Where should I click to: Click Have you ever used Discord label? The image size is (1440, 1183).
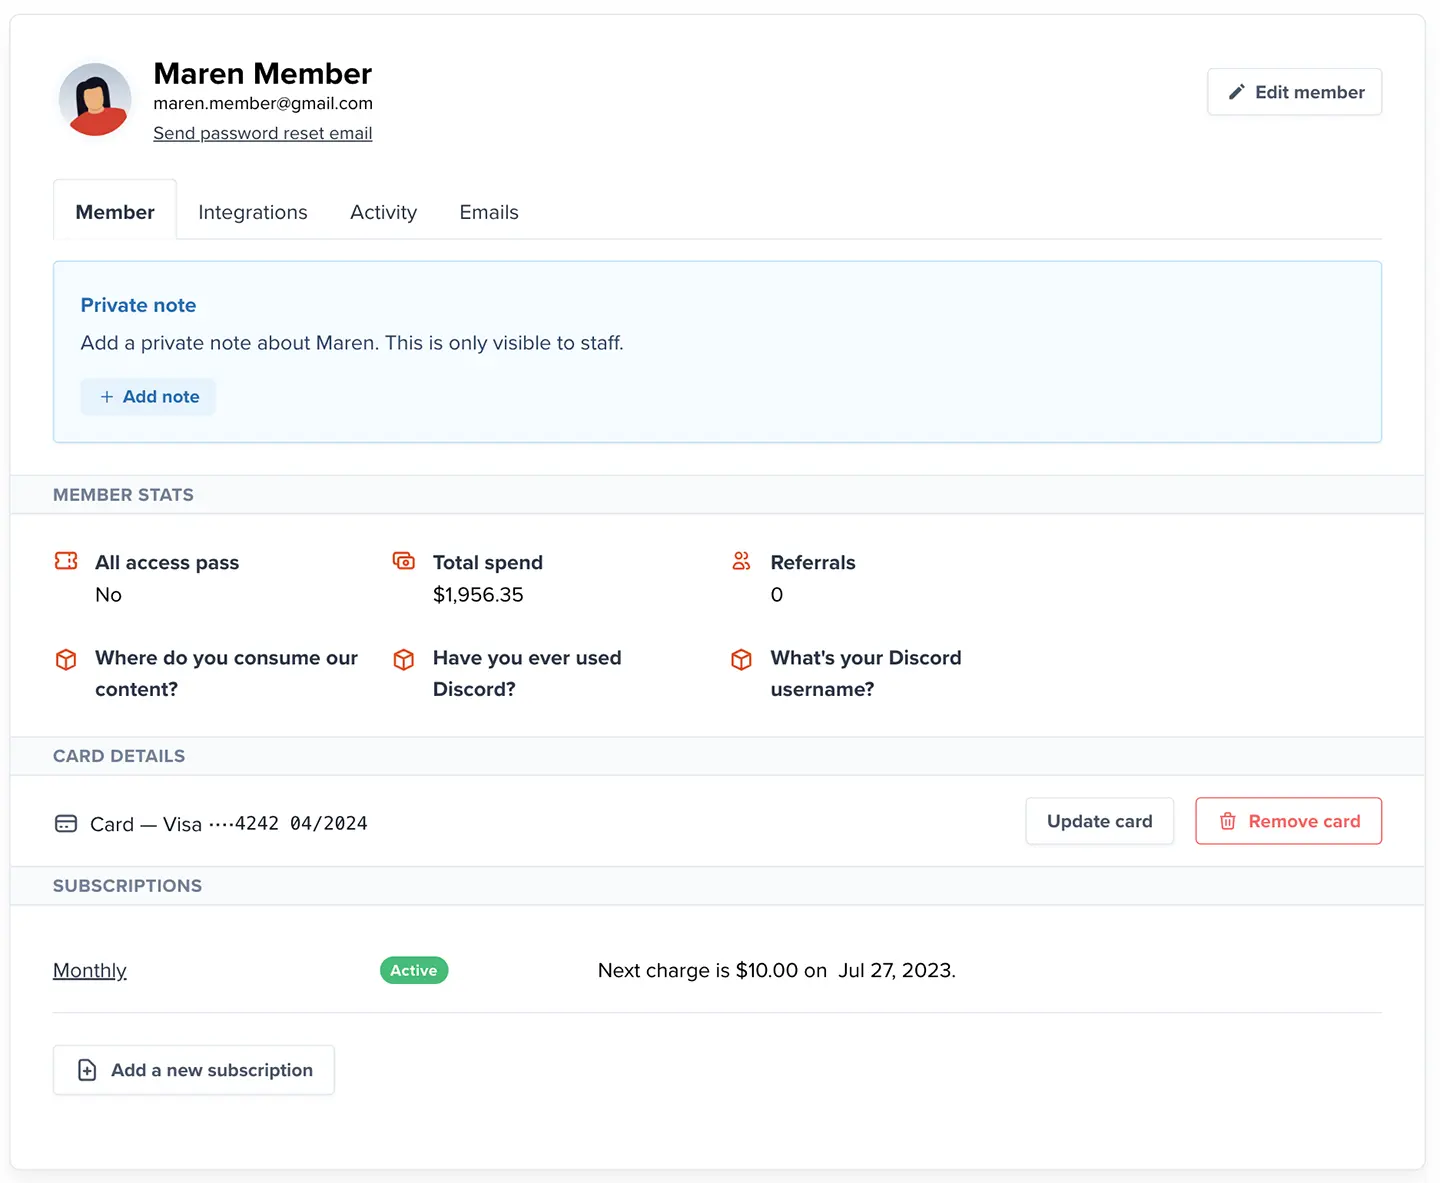(x=527, y=673)
